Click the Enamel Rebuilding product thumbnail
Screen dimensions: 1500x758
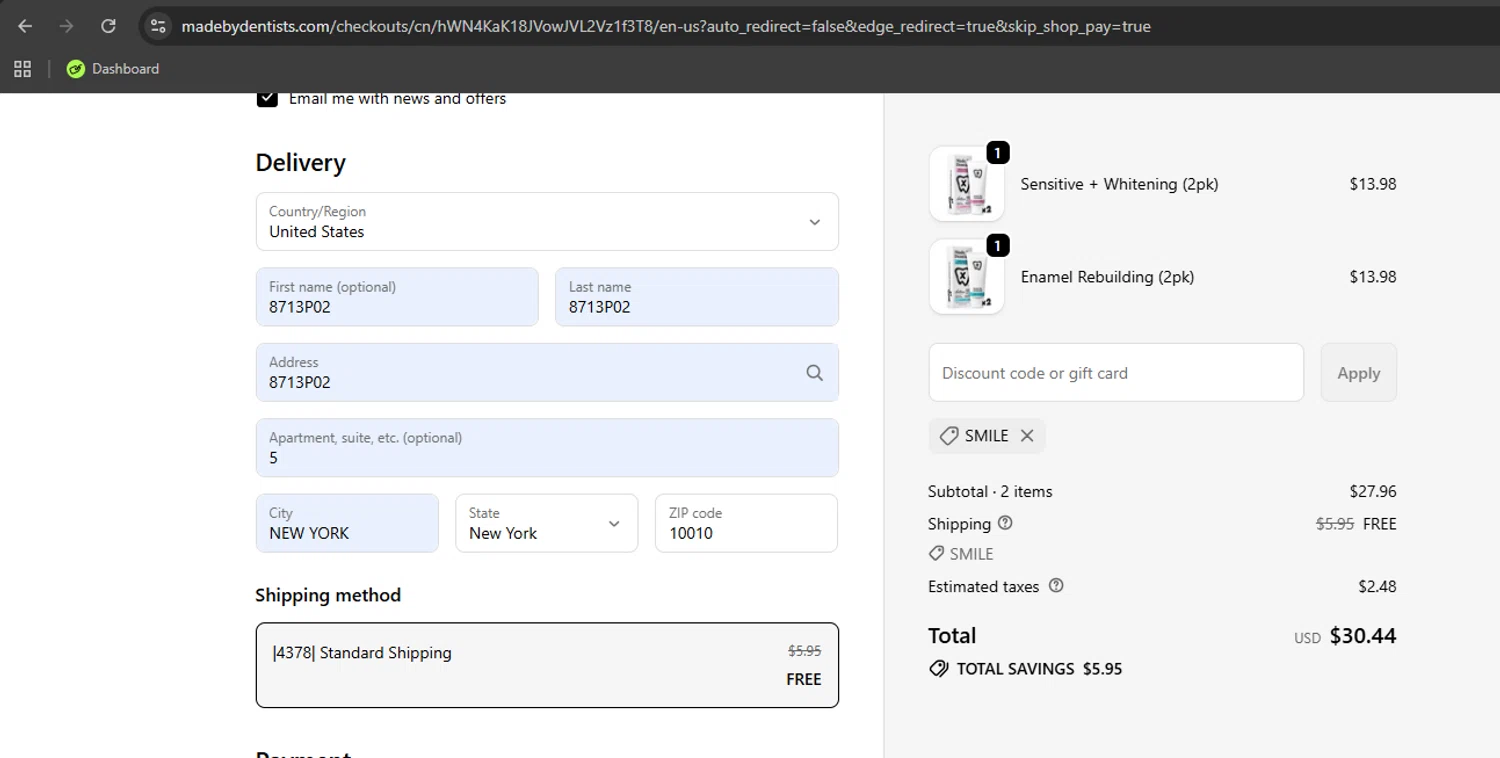tap(966, 277)
